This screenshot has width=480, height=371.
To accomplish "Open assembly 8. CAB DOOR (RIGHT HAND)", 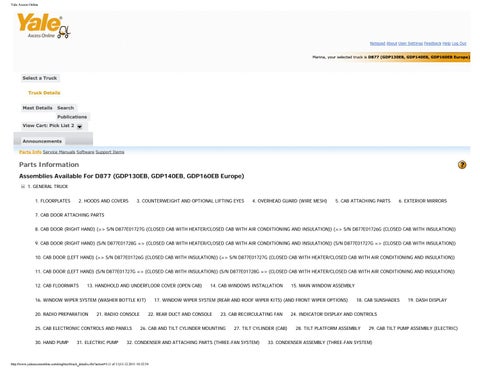I will (x=245, y=229).
